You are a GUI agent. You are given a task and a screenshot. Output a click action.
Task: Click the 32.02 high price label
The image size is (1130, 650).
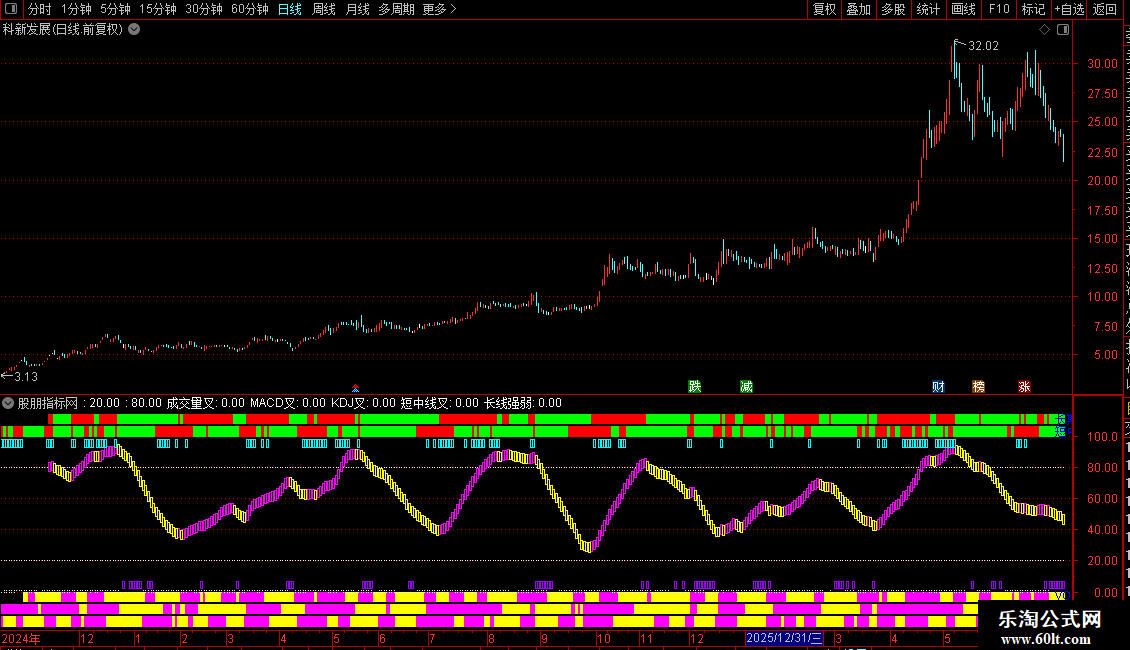pos(983,45)
